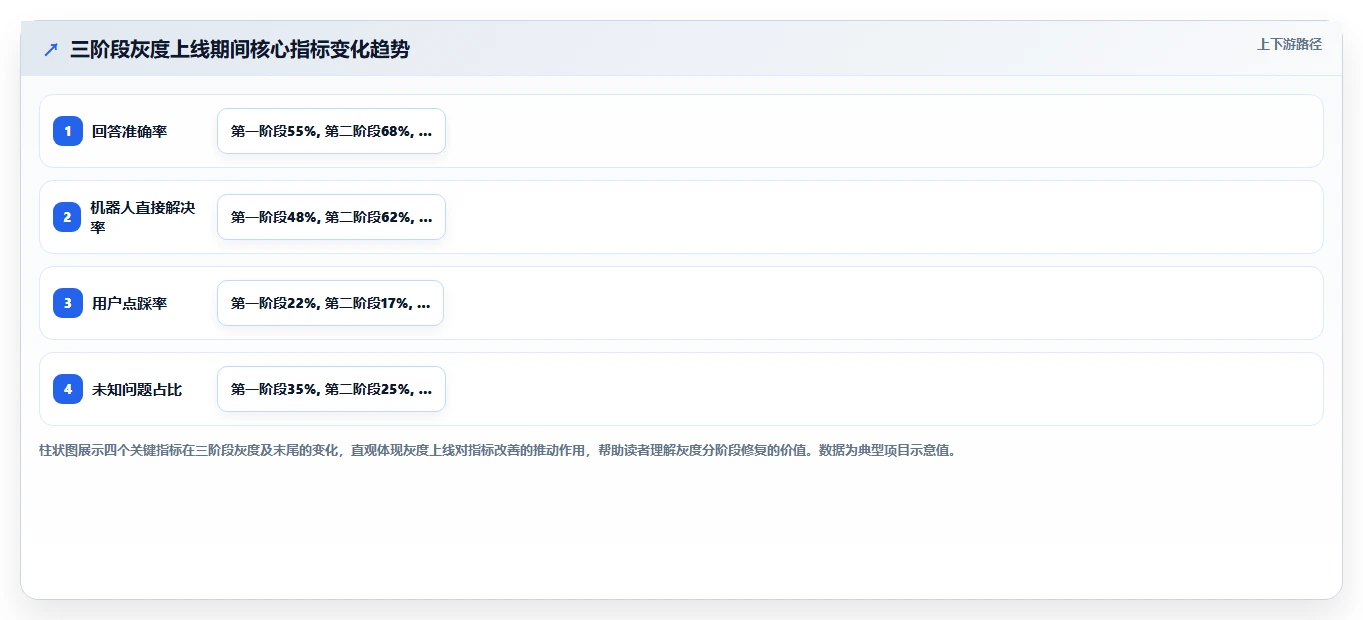Viewport: 1363px width, 620px height.
Task: Expand the 第一阶段22% truncated value chip
Action: (x=330, y=303)
